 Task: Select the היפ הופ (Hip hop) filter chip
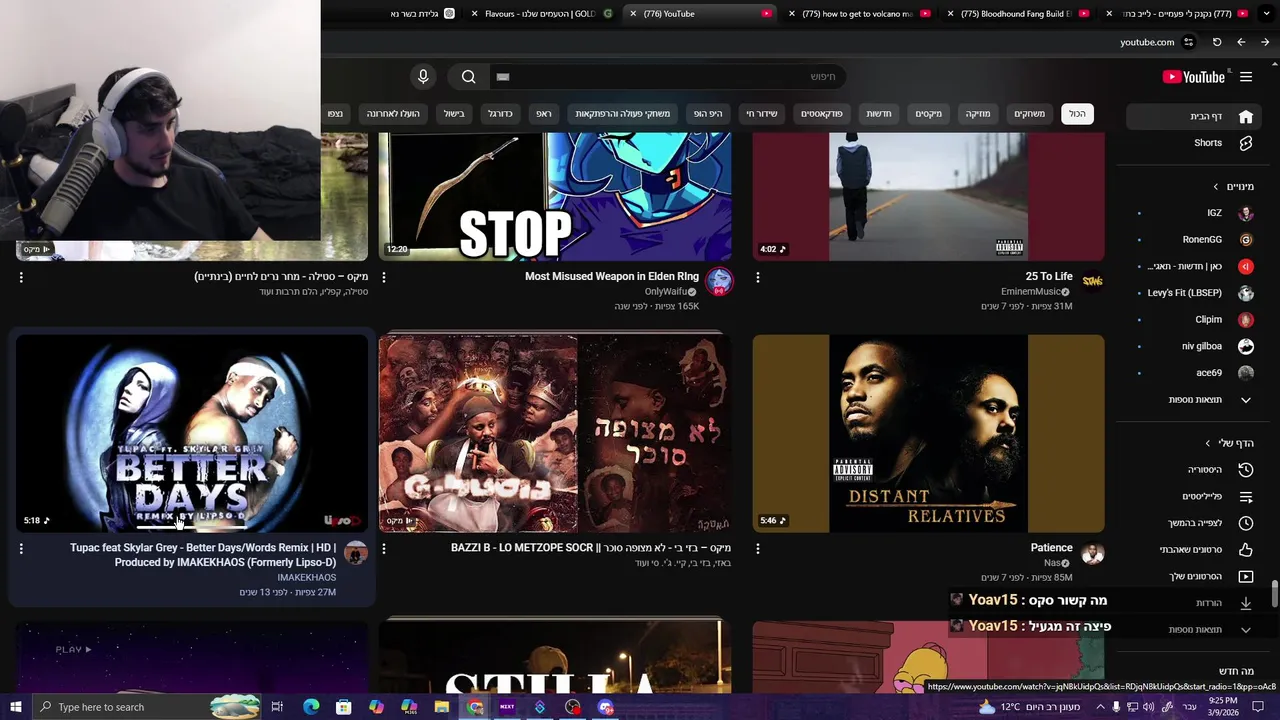point(708,114)
